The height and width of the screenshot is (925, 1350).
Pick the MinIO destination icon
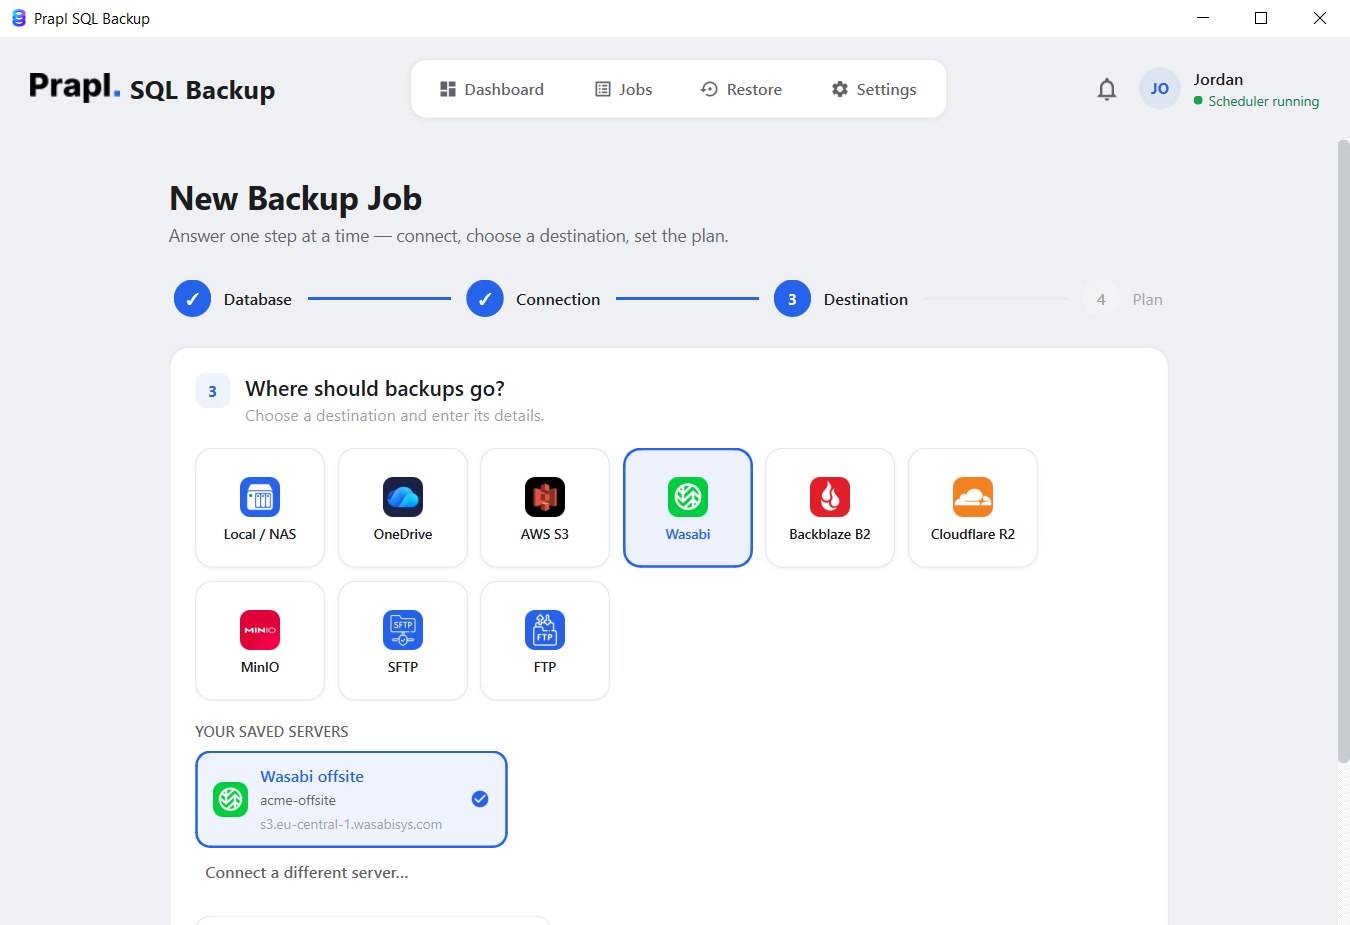tap(260, 630)
